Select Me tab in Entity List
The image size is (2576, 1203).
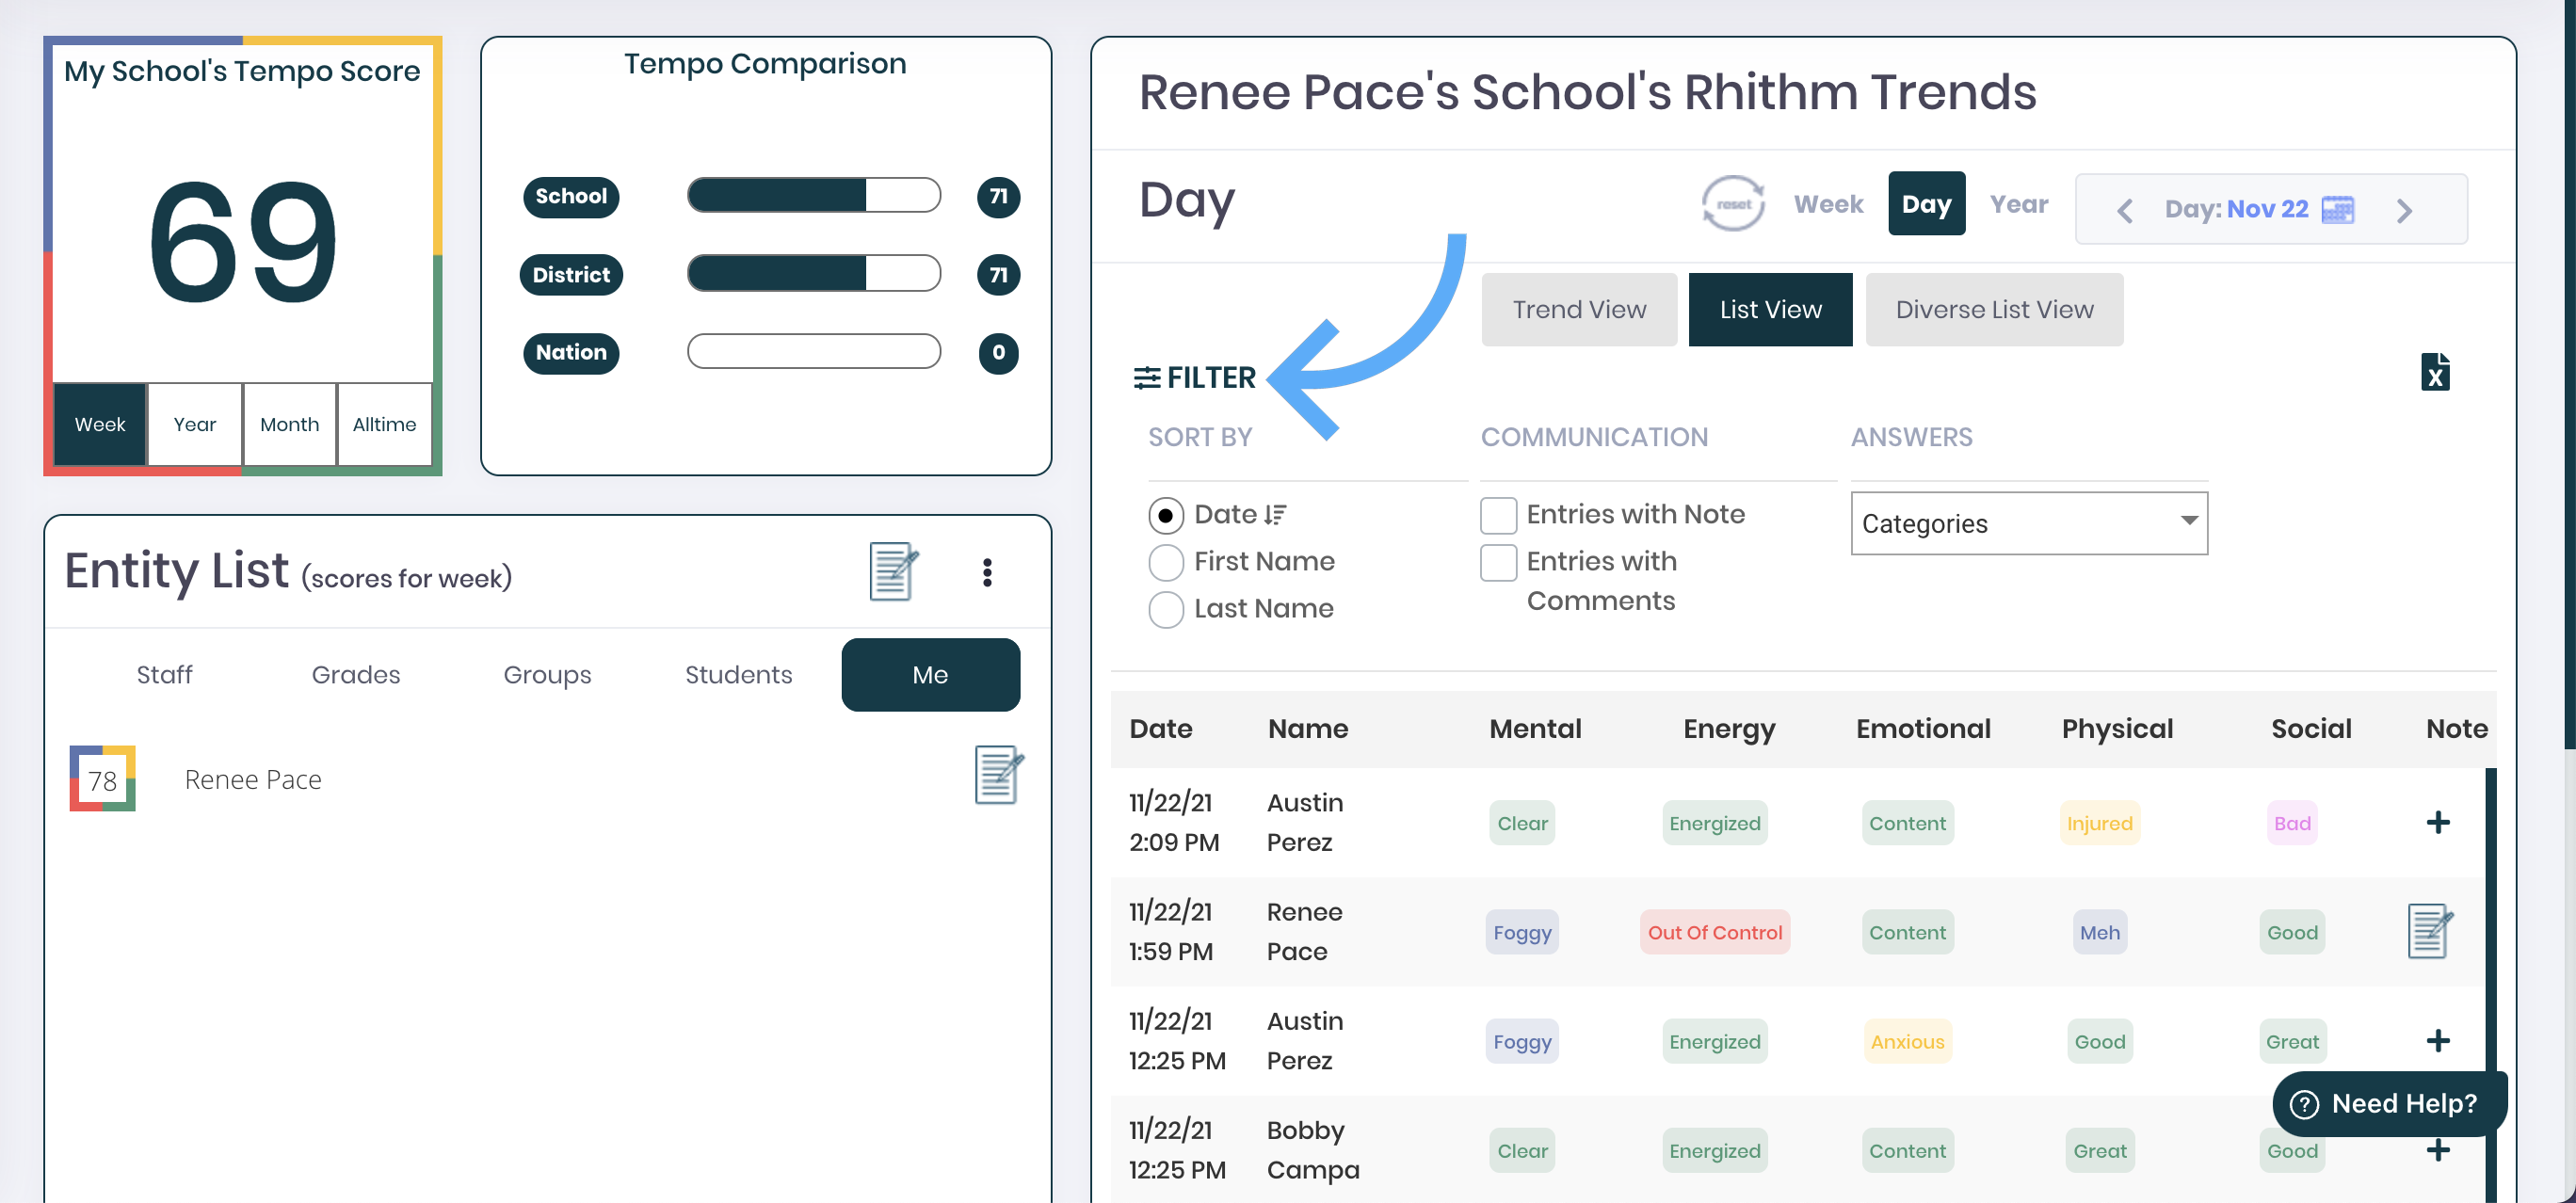(x=931, y=675)
